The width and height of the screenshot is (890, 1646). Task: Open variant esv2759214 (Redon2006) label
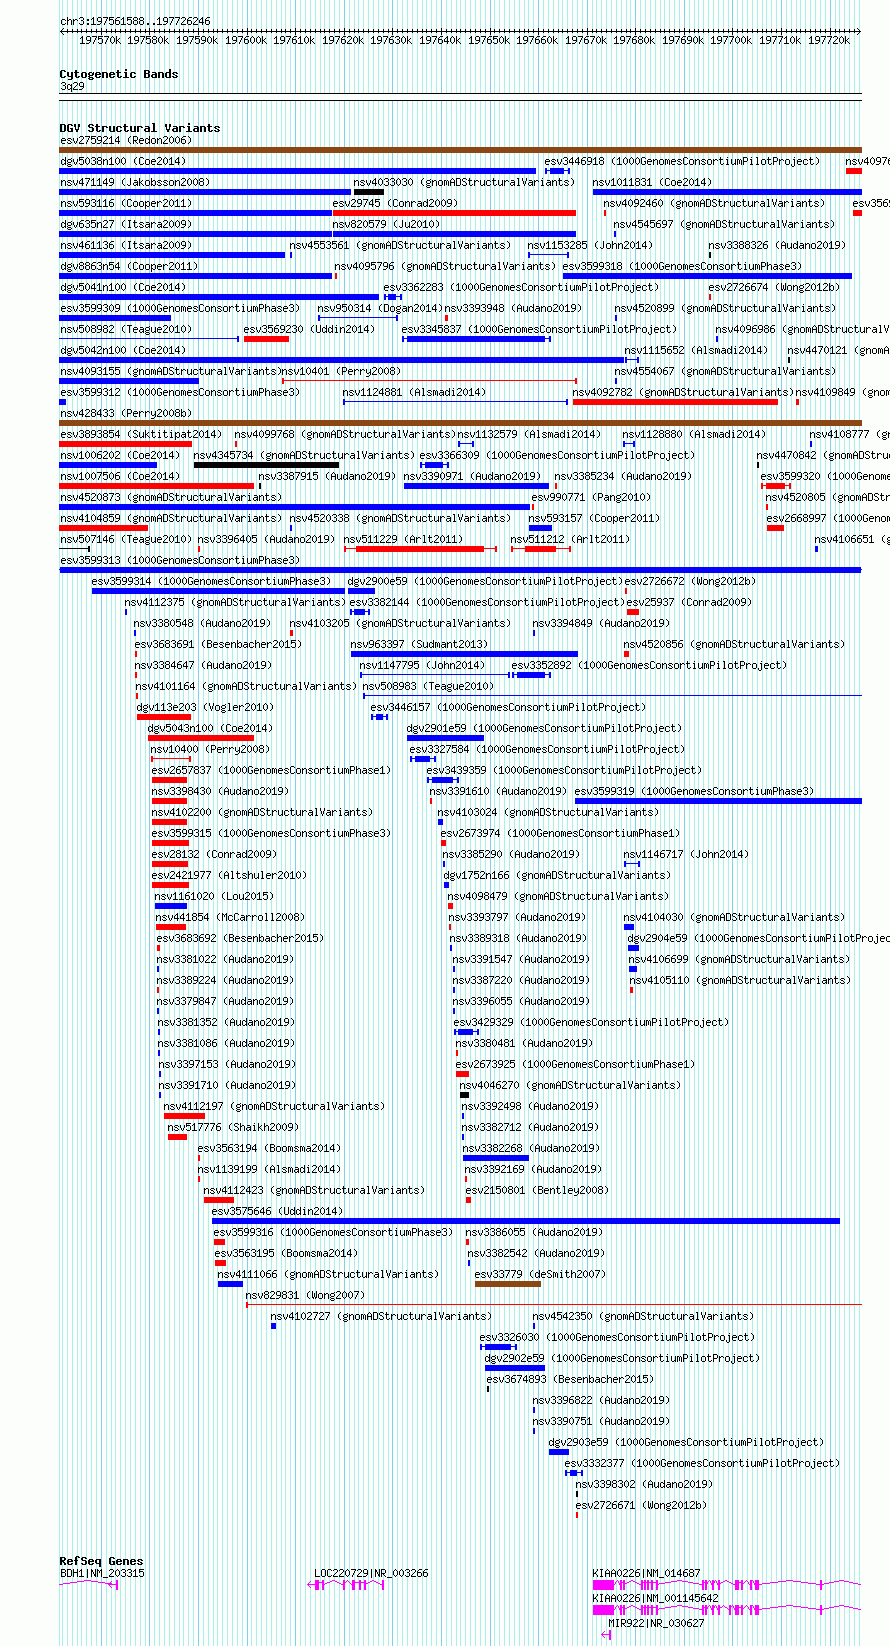127,140
